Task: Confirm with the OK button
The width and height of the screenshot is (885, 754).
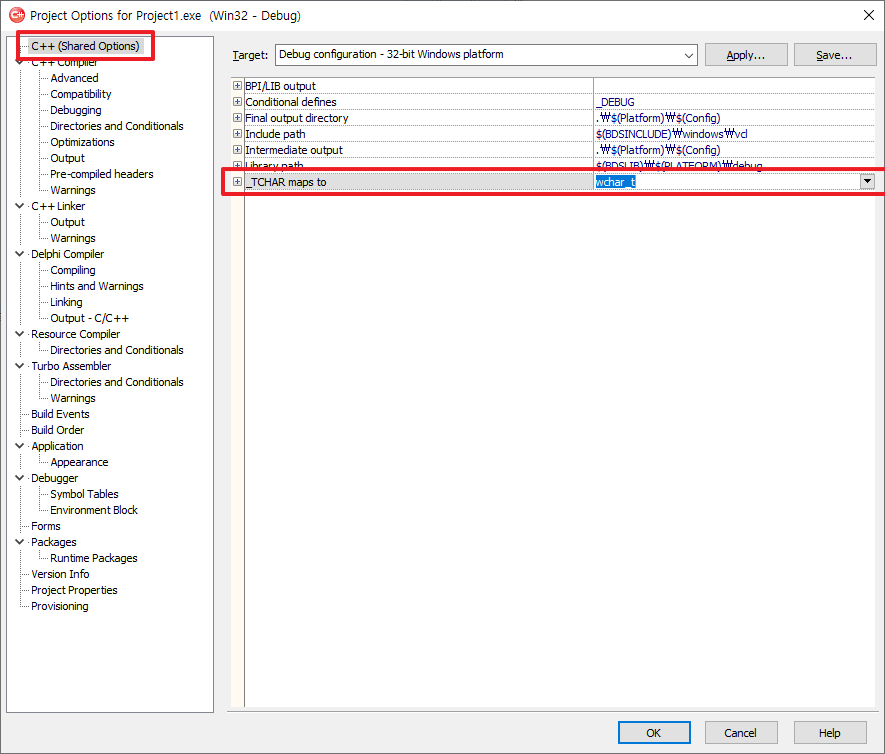Action: 654,733
